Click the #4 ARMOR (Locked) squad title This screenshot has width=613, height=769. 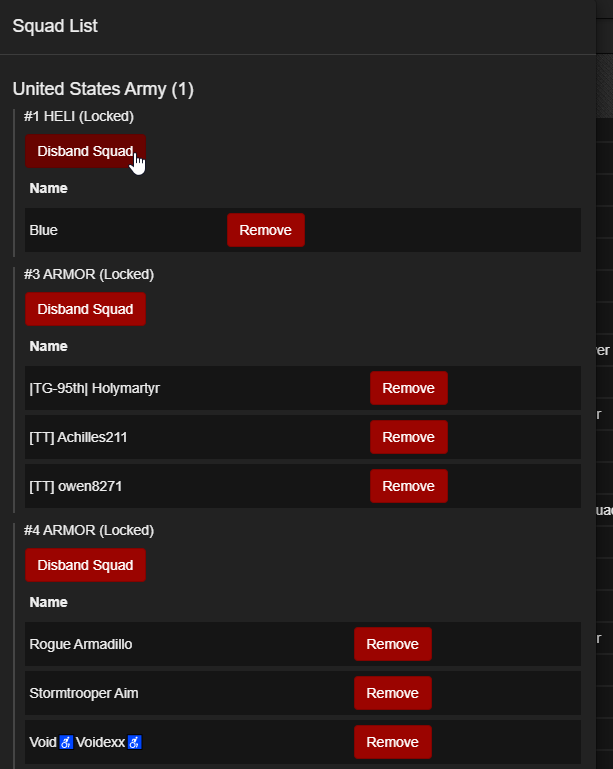89,530
